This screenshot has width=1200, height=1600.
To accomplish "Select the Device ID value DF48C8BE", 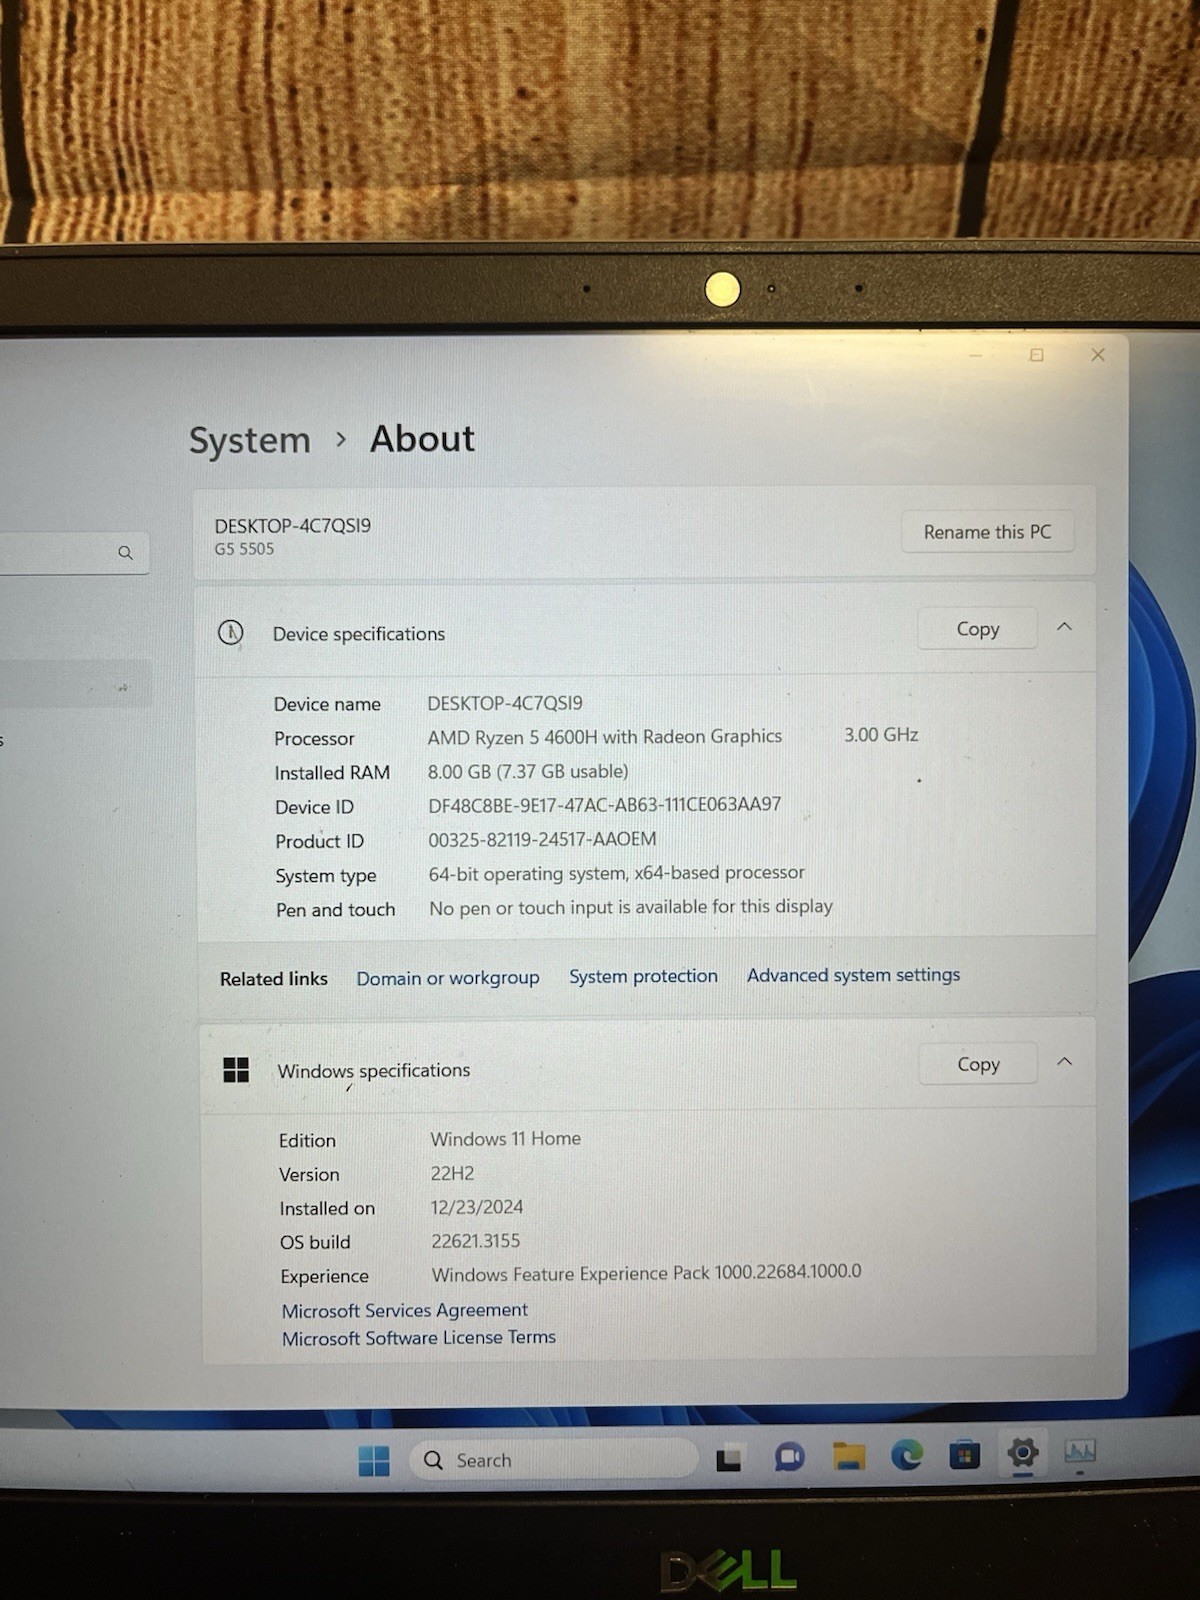I will (x=604, y=805).
